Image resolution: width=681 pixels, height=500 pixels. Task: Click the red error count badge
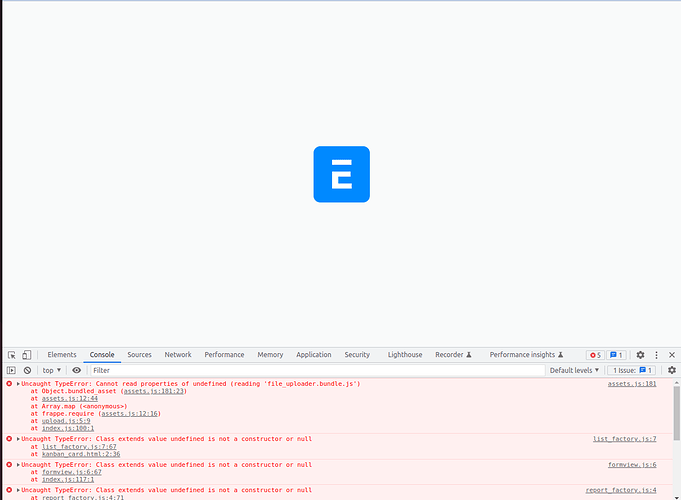pyautogui.click(x=595, y=355)
